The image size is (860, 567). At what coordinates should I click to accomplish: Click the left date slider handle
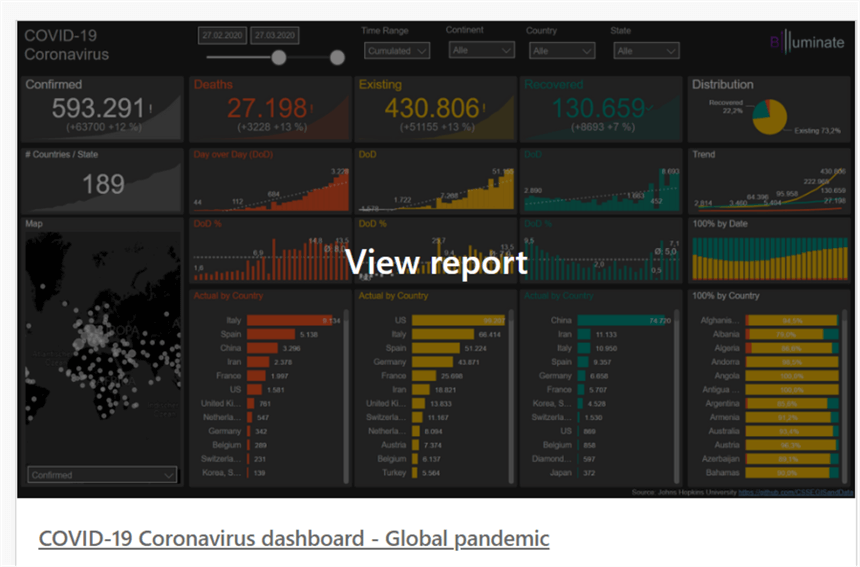(279, 57)
